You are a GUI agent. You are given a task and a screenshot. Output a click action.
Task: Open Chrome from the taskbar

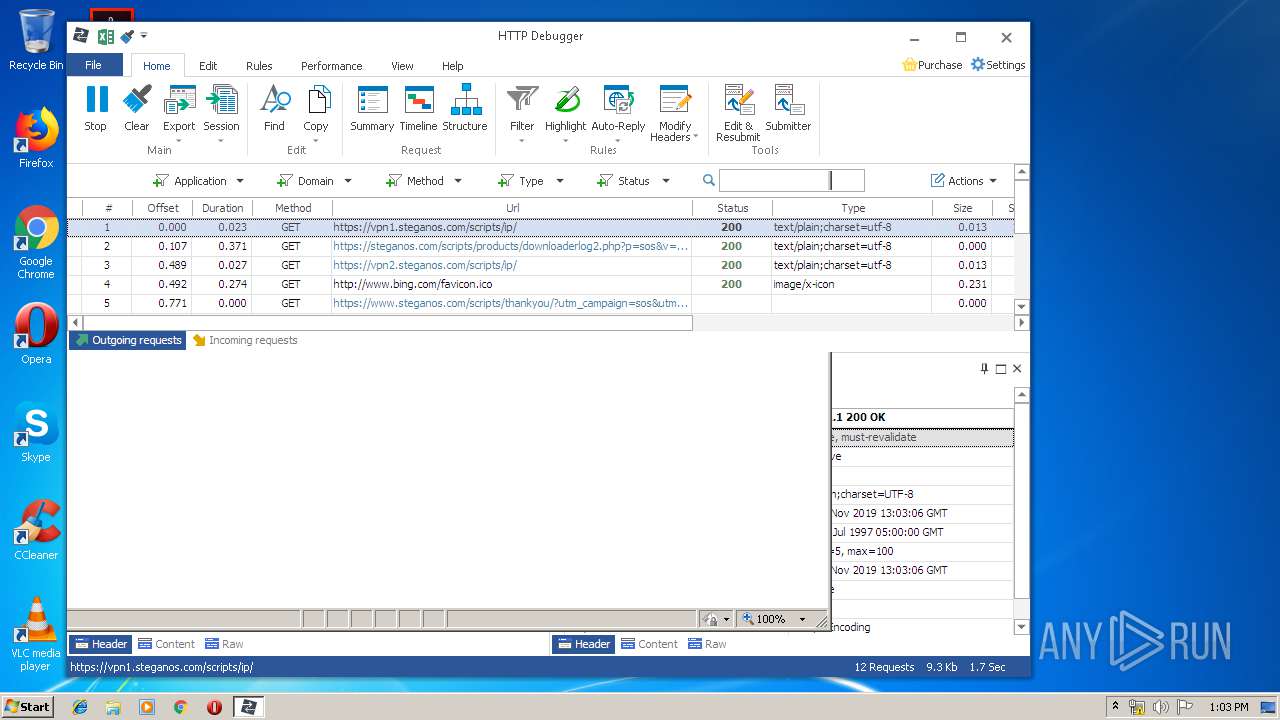pos(180,707)
